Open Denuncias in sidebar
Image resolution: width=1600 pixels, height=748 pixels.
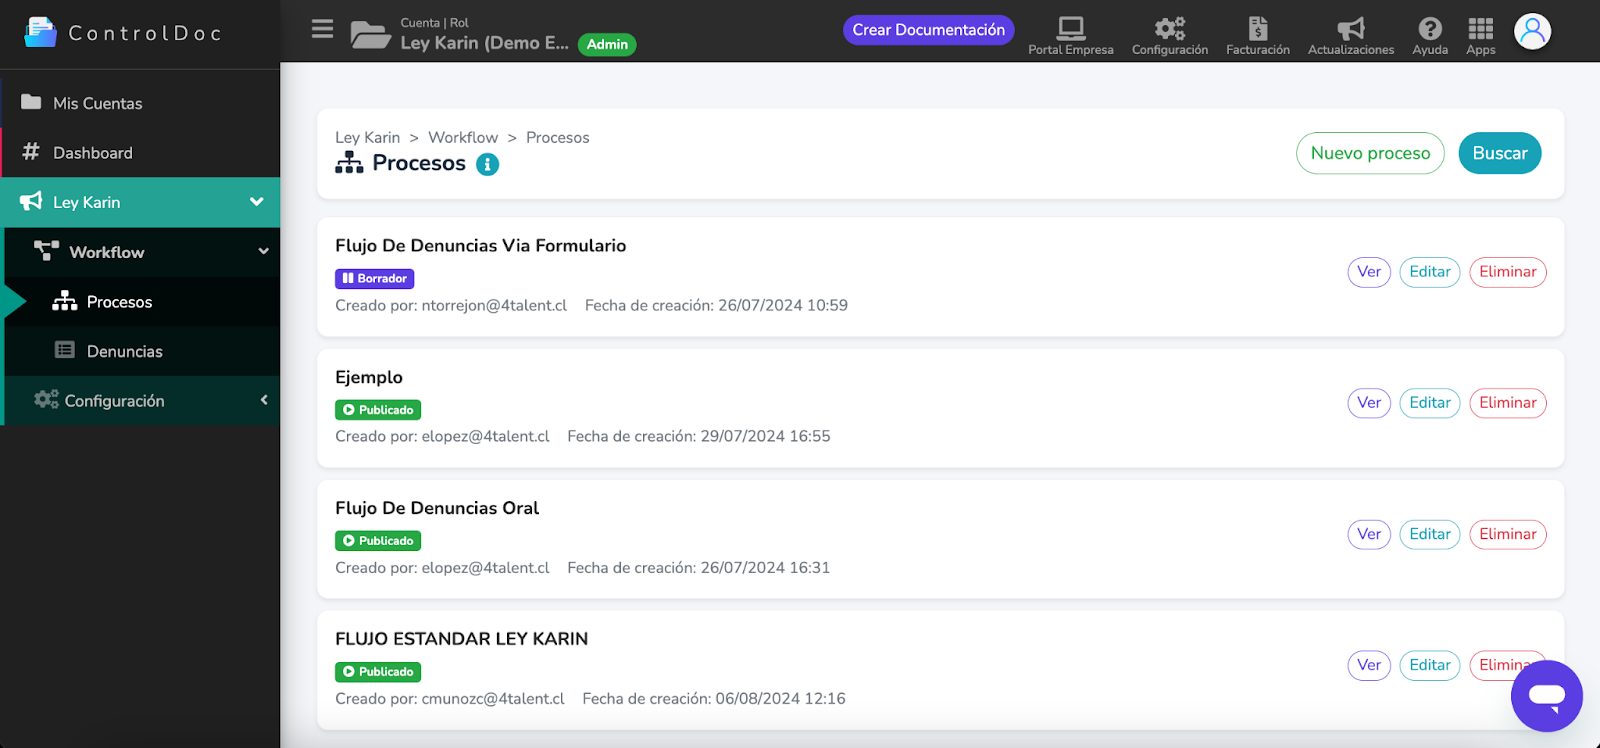pyautogui.click(x=142, y=351)
